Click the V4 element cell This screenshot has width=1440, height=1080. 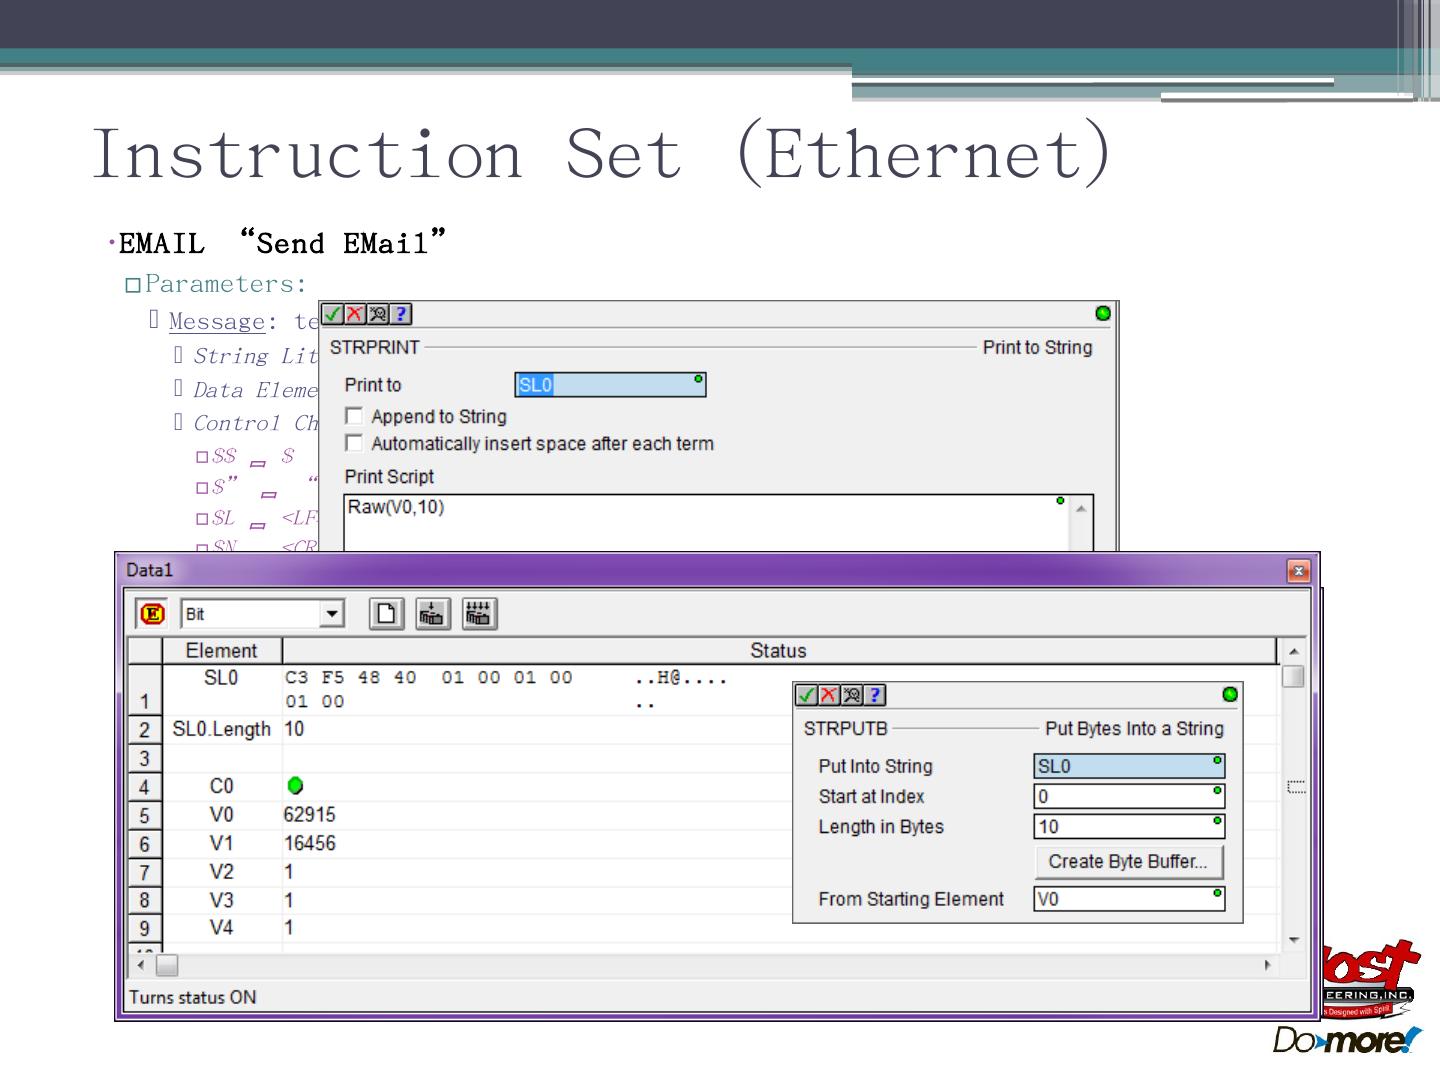pyautogui.click(x=222, y=929)
